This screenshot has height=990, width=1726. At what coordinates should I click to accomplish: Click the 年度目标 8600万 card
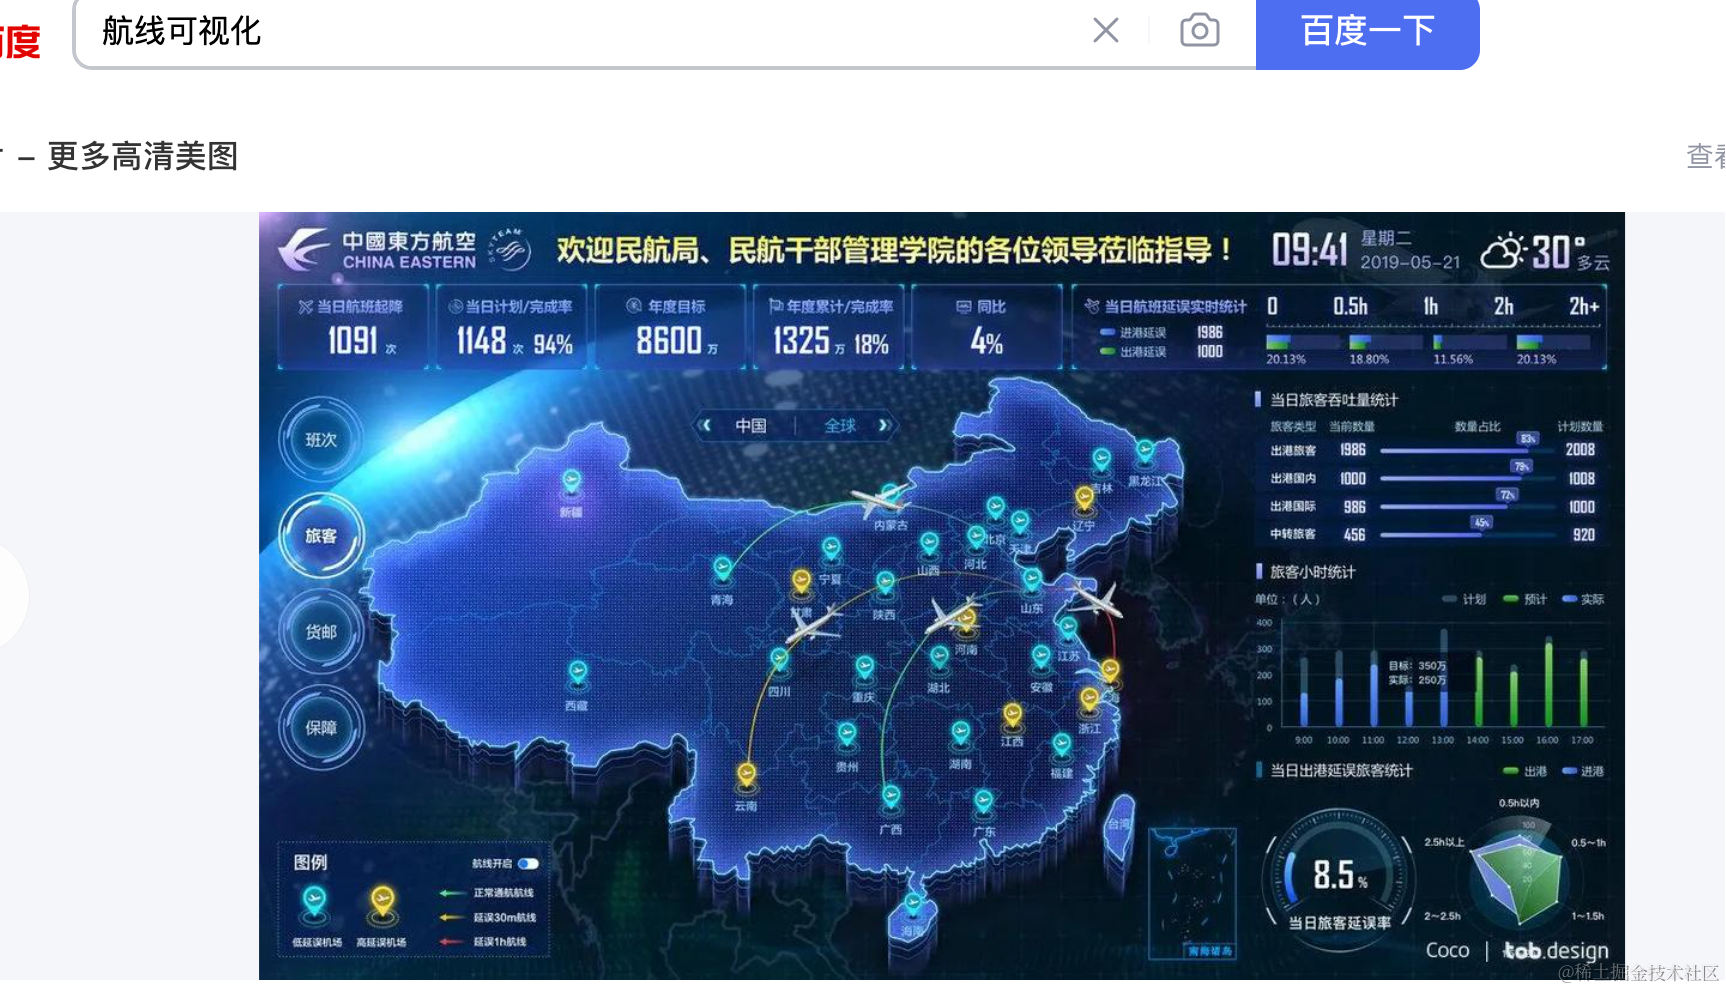pos(670,327)
